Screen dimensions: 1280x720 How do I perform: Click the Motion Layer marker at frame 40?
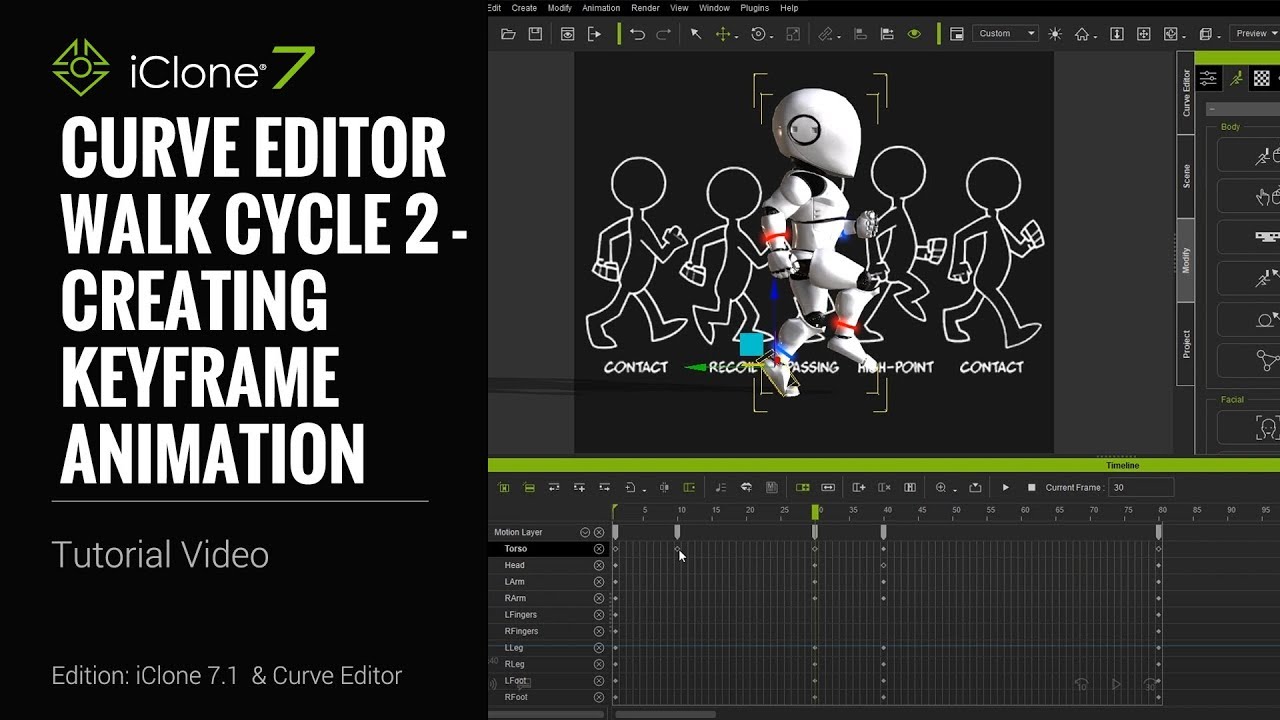883,533
